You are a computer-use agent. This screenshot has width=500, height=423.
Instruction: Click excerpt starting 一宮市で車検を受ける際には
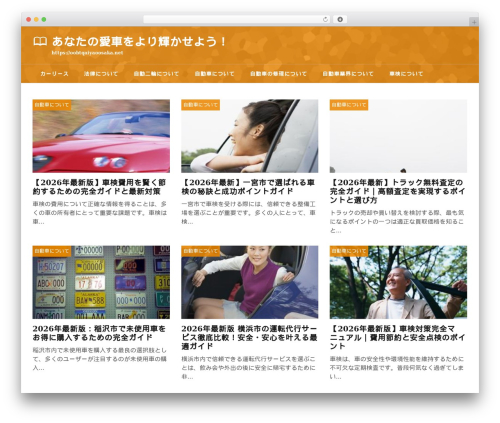coord(248,213)
